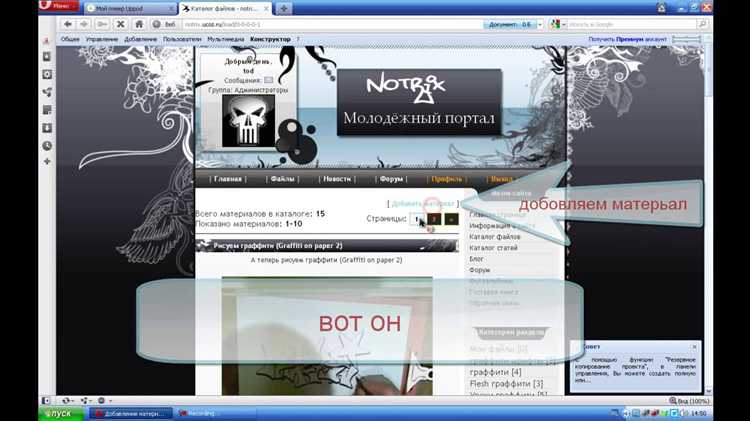
Task: Click the fast-forward key icon in toolbar
Action: pos(101,24)
